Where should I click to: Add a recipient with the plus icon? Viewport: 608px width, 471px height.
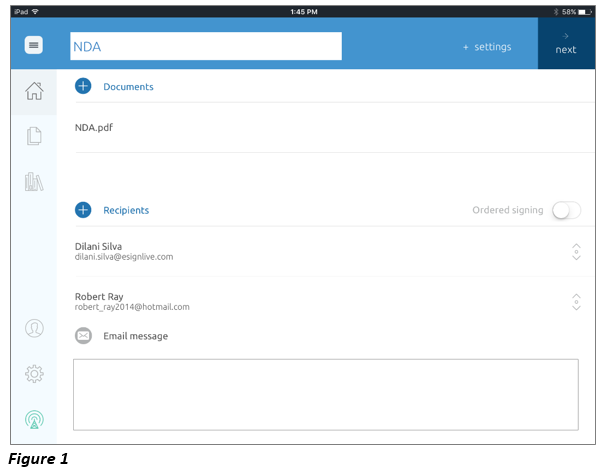[x=83, y=210]
